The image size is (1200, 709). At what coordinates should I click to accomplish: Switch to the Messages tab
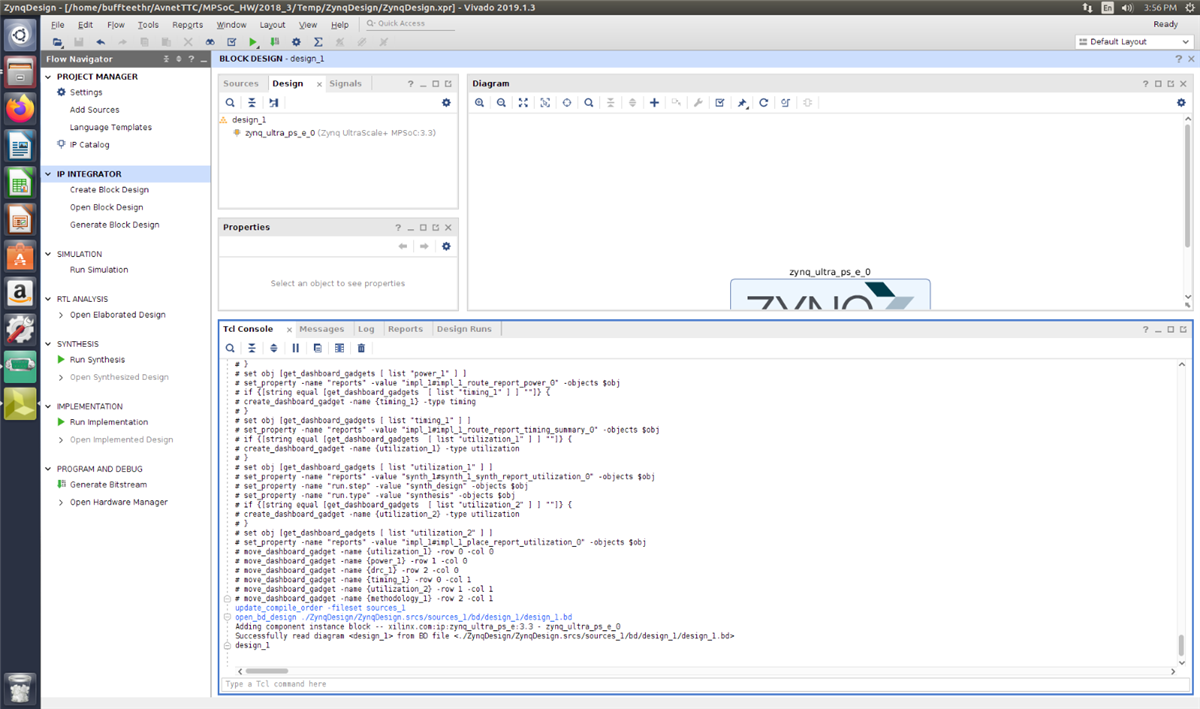pos(321,329)
